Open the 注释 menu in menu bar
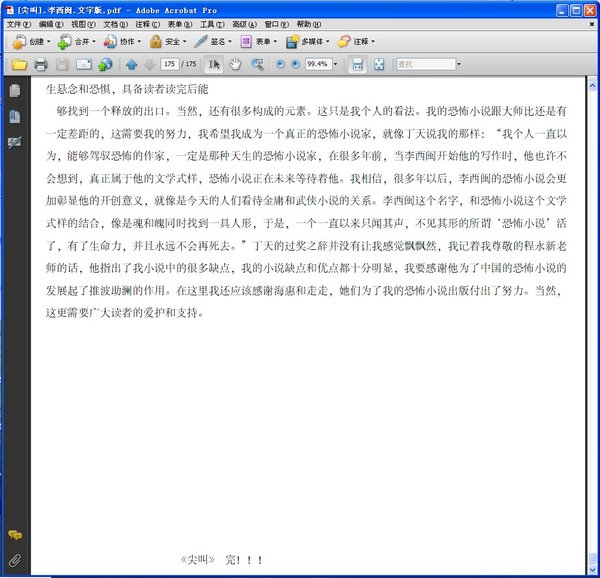Viewport: 600px width, 578px height. (x=148, y=24)
